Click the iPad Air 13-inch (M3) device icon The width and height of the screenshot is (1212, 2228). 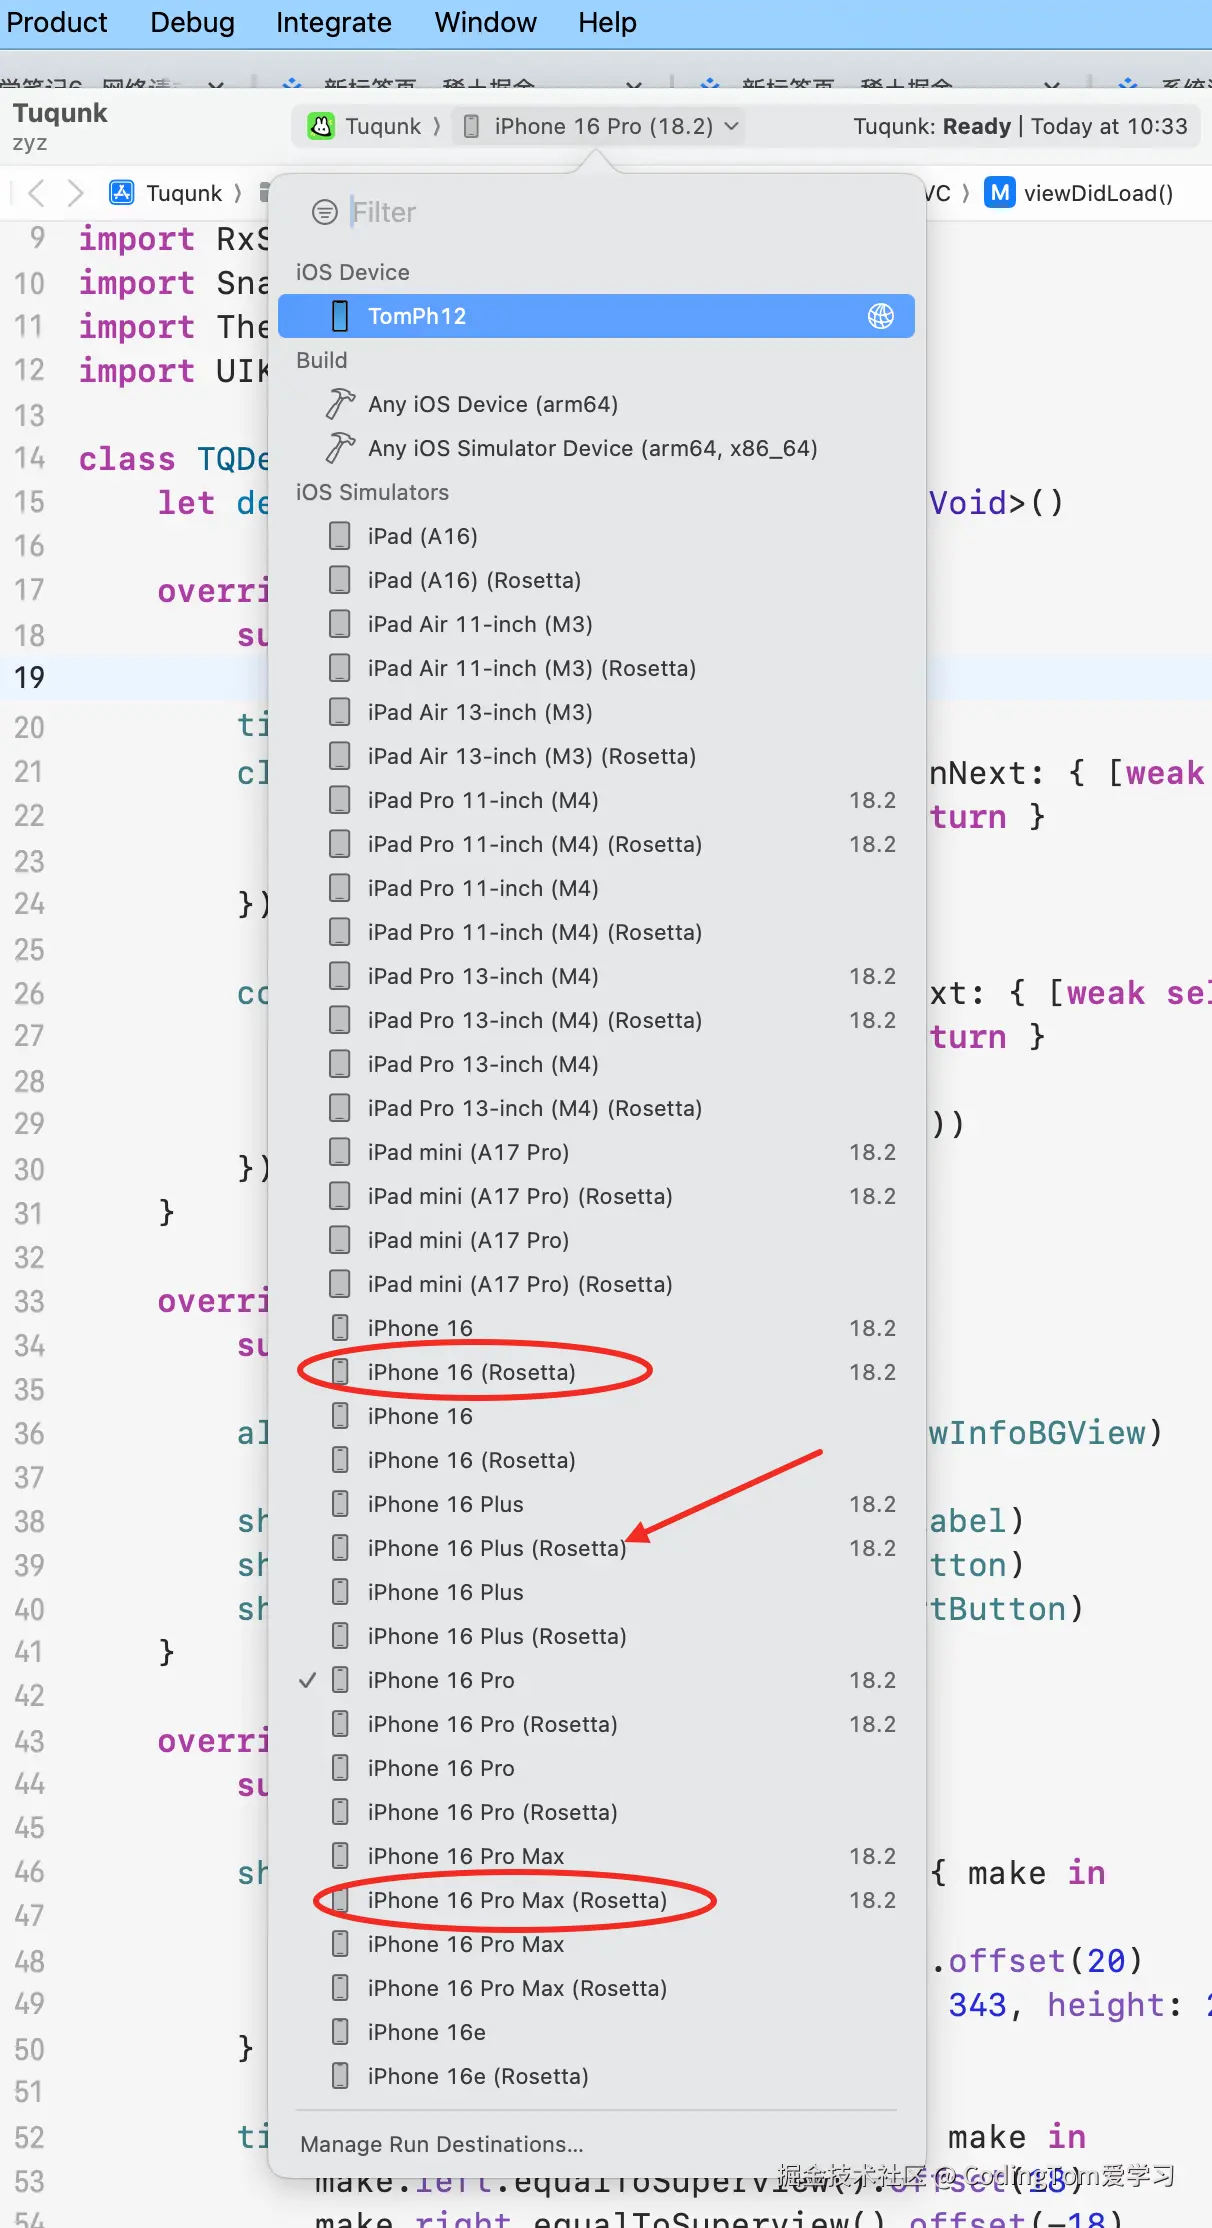[x=340, y=712]
